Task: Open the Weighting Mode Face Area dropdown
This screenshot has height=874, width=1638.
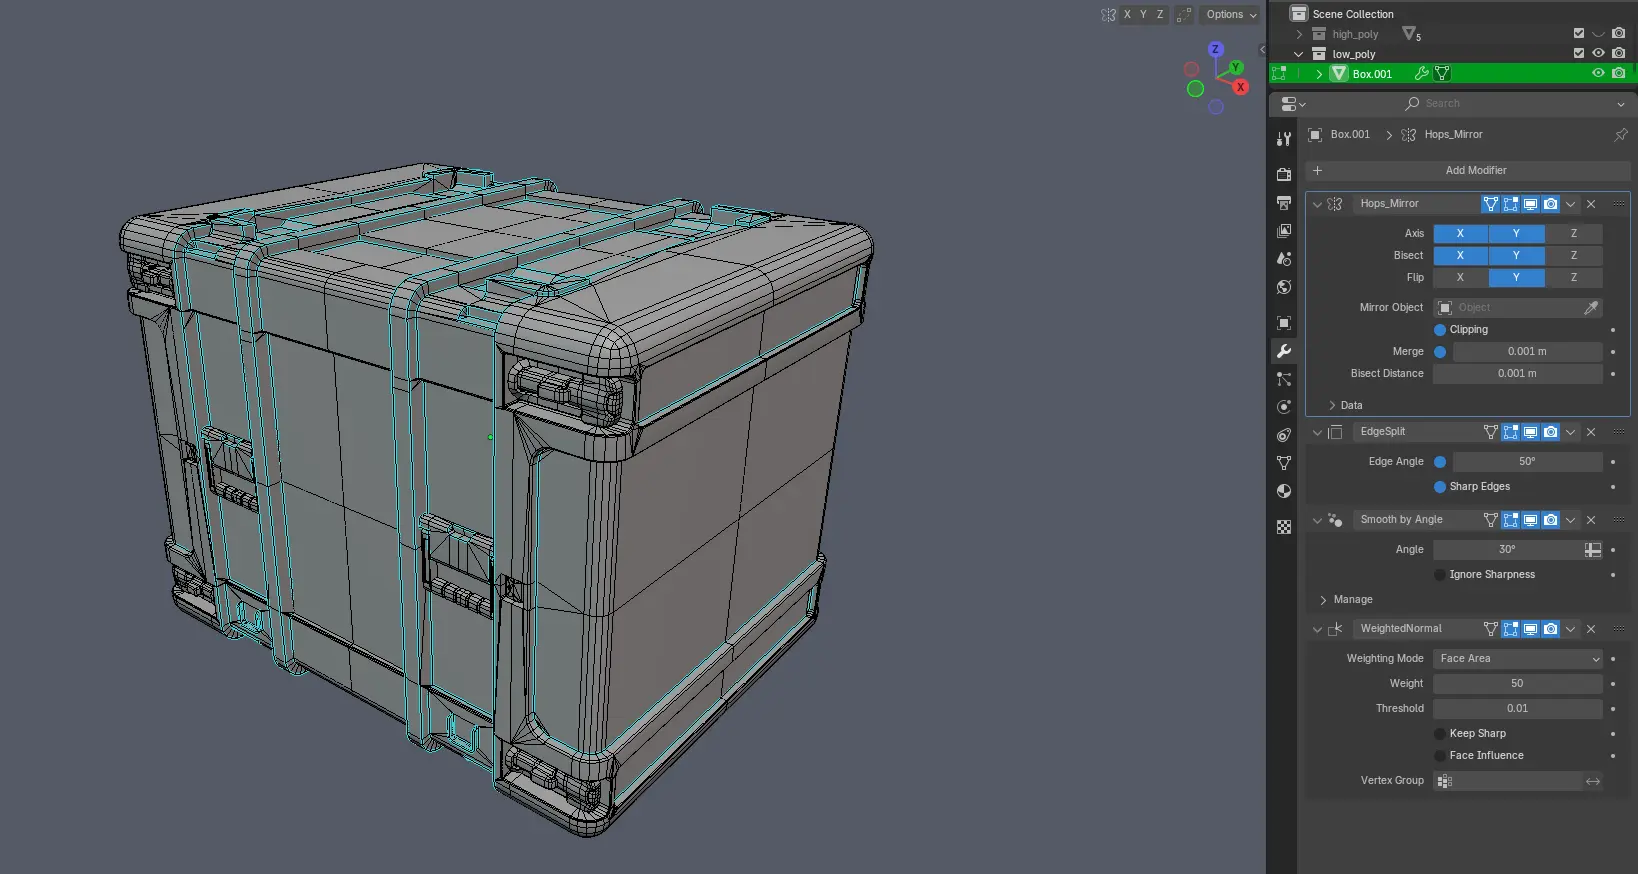Action: pos(1518,659)
